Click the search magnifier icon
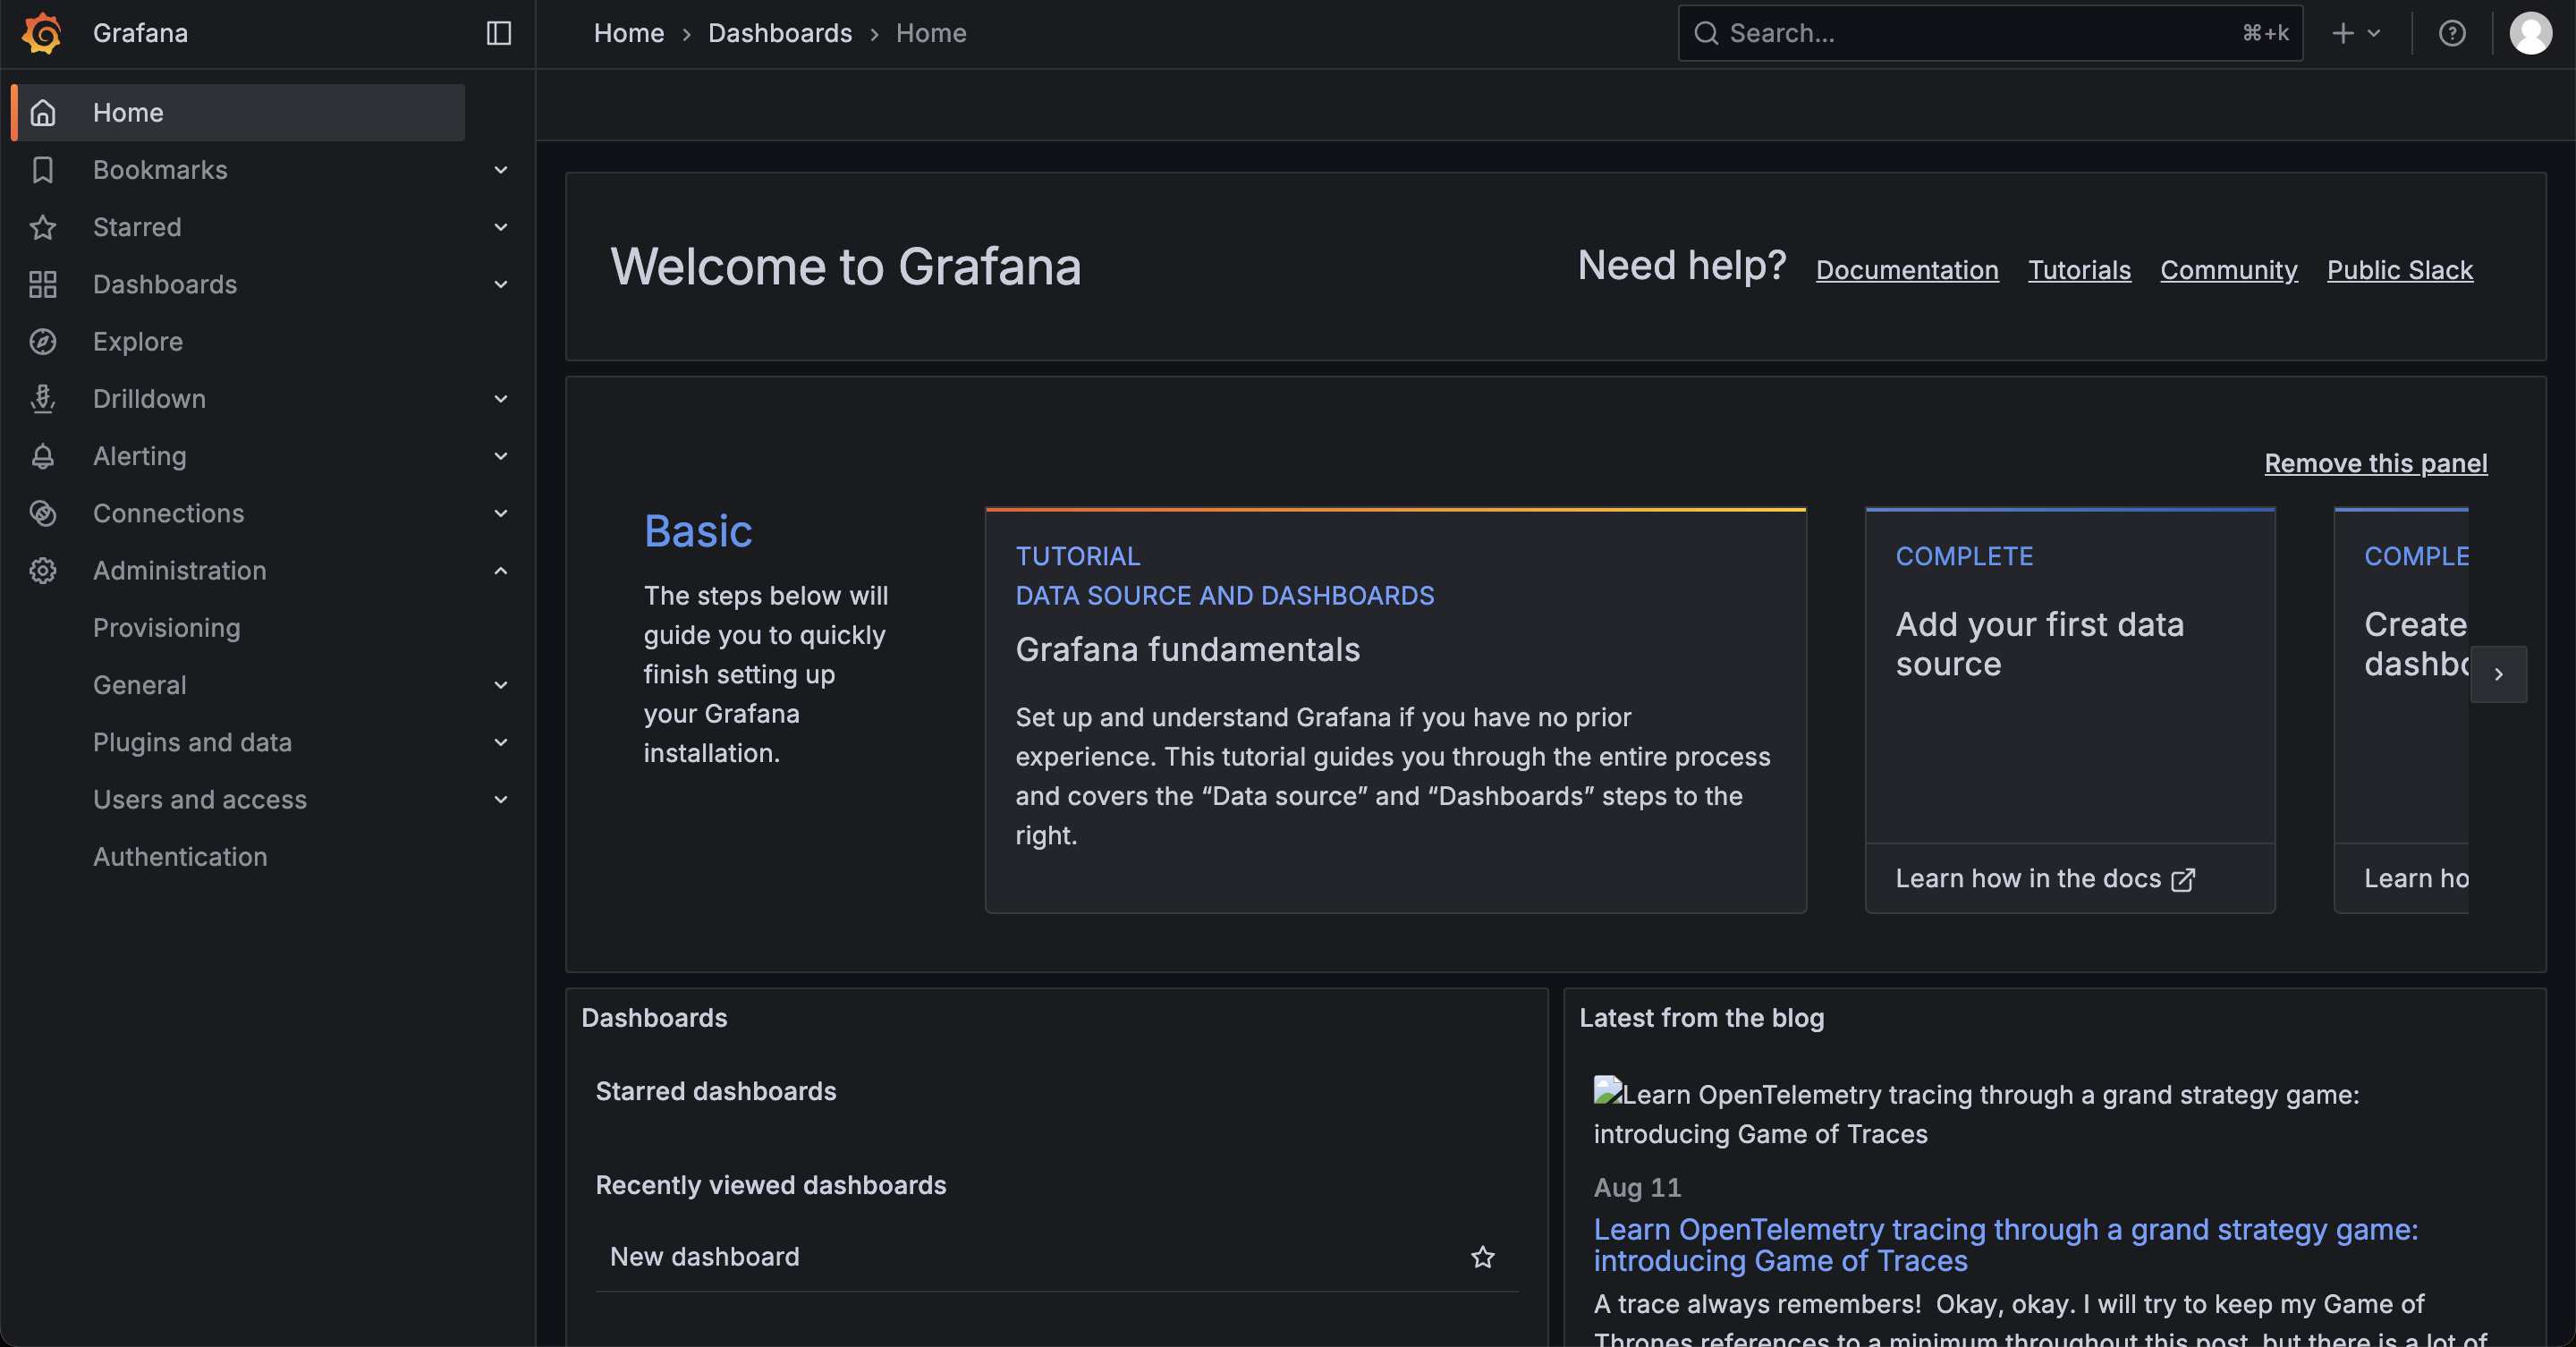2576x1347 pixels. (1706, 33)
